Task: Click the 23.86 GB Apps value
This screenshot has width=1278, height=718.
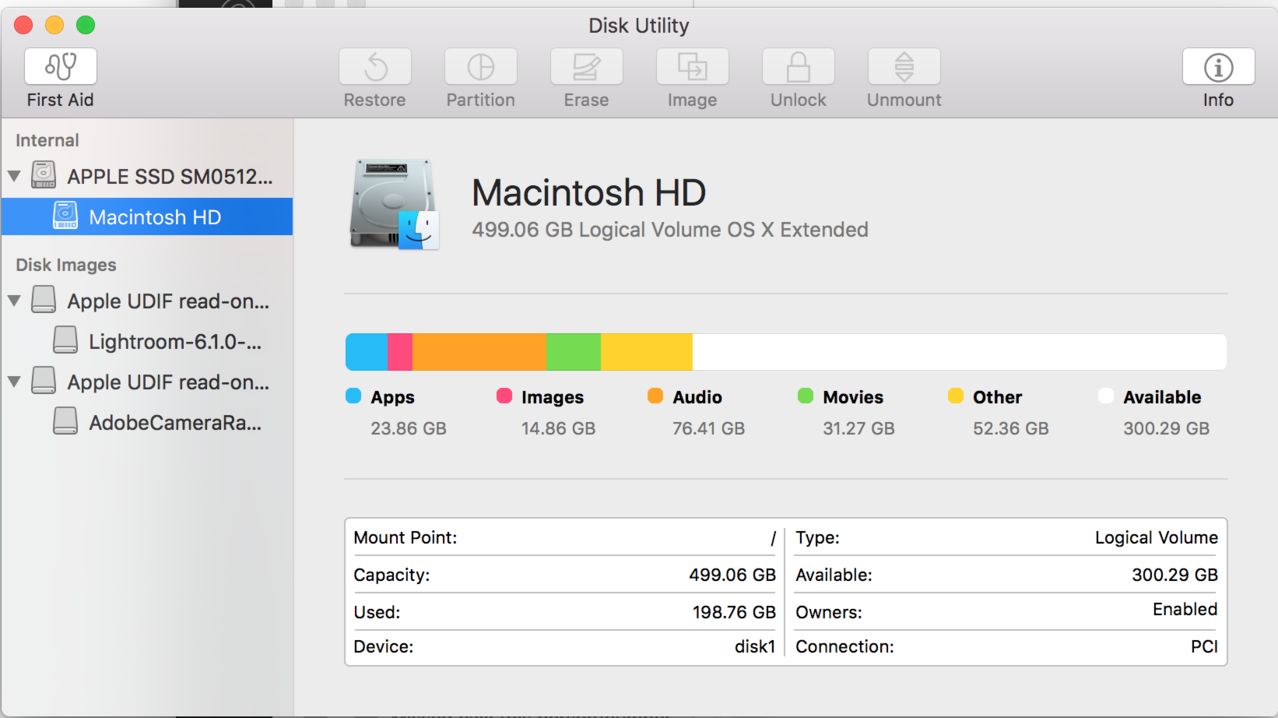Action: click(x=408, y=428)
